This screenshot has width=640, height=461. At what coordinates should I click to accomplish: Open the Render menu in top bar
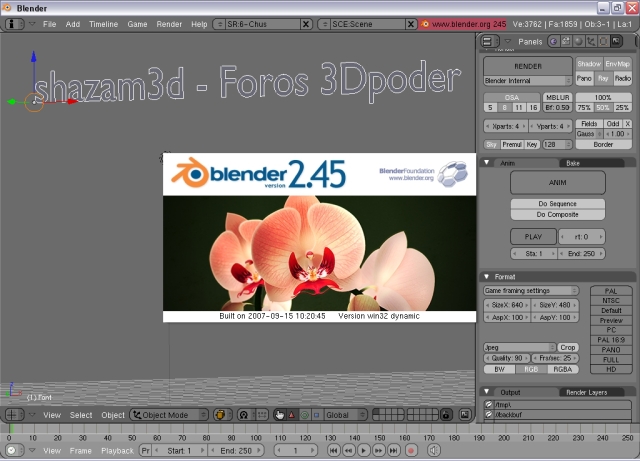(169, 24)
